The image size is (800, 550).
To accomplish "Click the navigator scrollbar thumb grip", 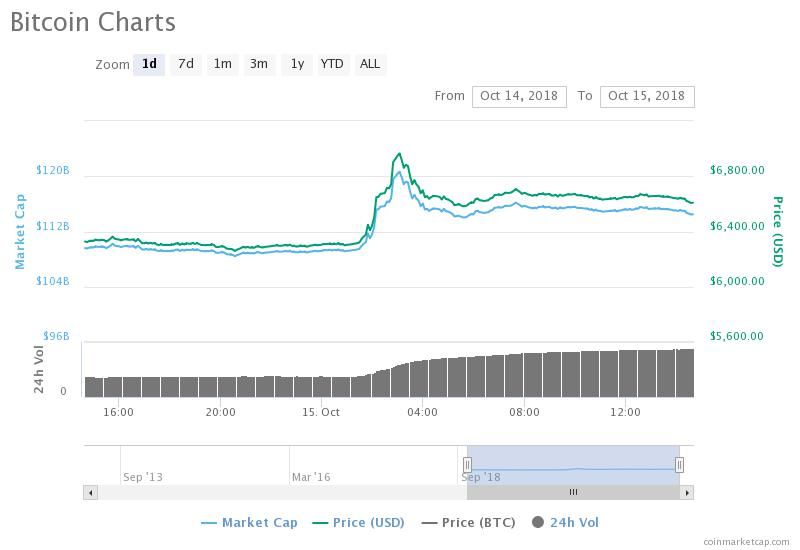I will coord(573,492).
